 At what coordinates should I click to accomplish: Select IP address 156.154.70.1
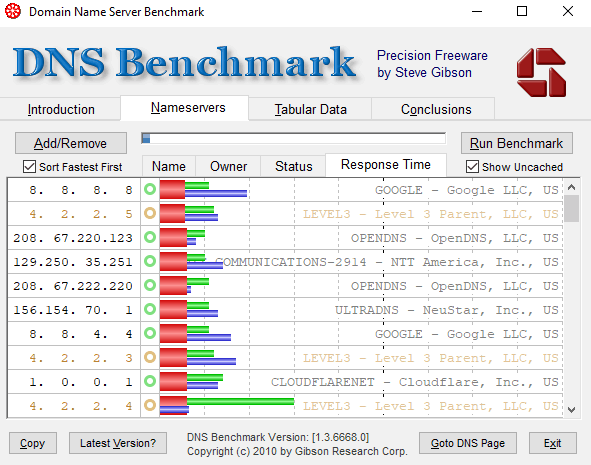pyautogui.click(x=74, y=310)
